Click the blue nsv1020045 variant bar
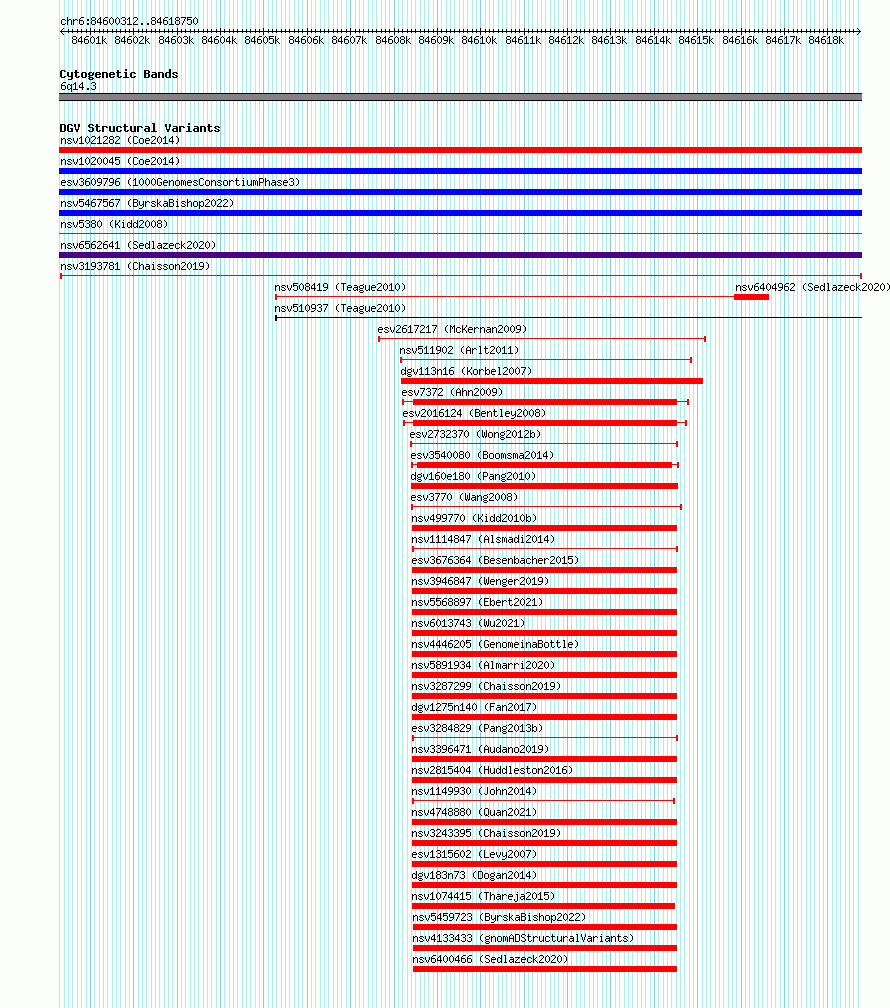 [x=460, y=171]
